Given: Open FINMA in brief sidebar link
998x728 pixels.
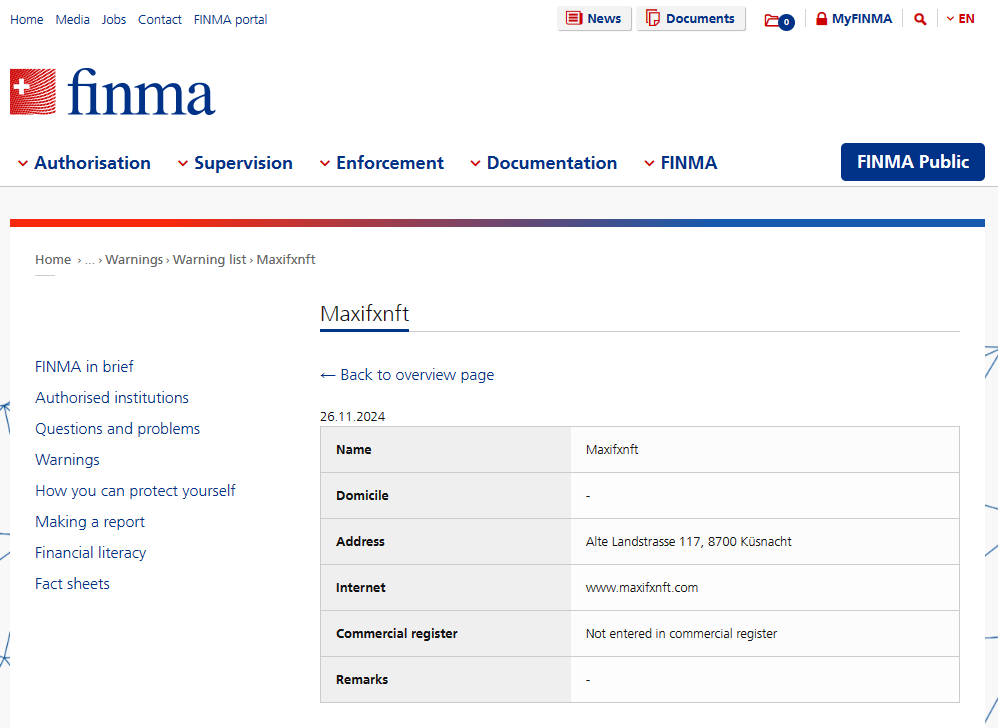Looking at the screenshot, I should click(84, 367).
